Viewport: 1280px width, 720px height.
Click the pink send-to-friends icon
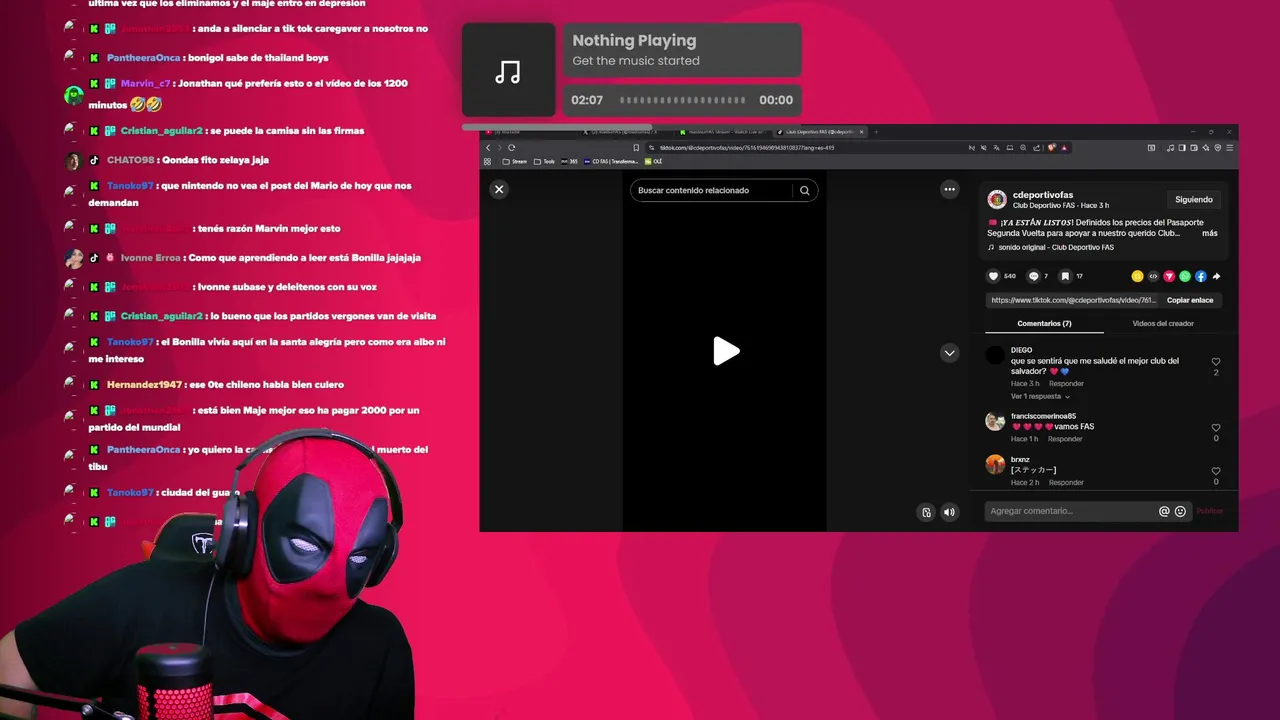(x=1169, y=276)
